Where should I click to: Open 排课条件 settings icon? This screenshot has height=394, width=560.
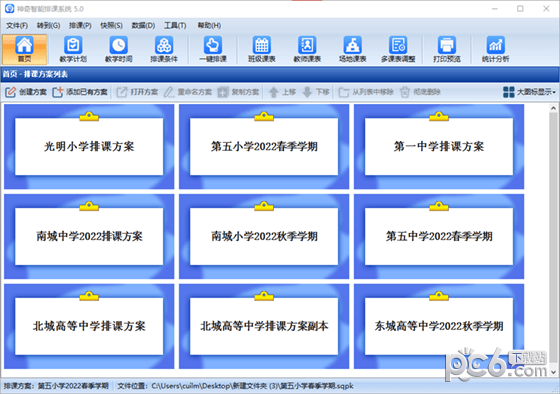[164, 49]
